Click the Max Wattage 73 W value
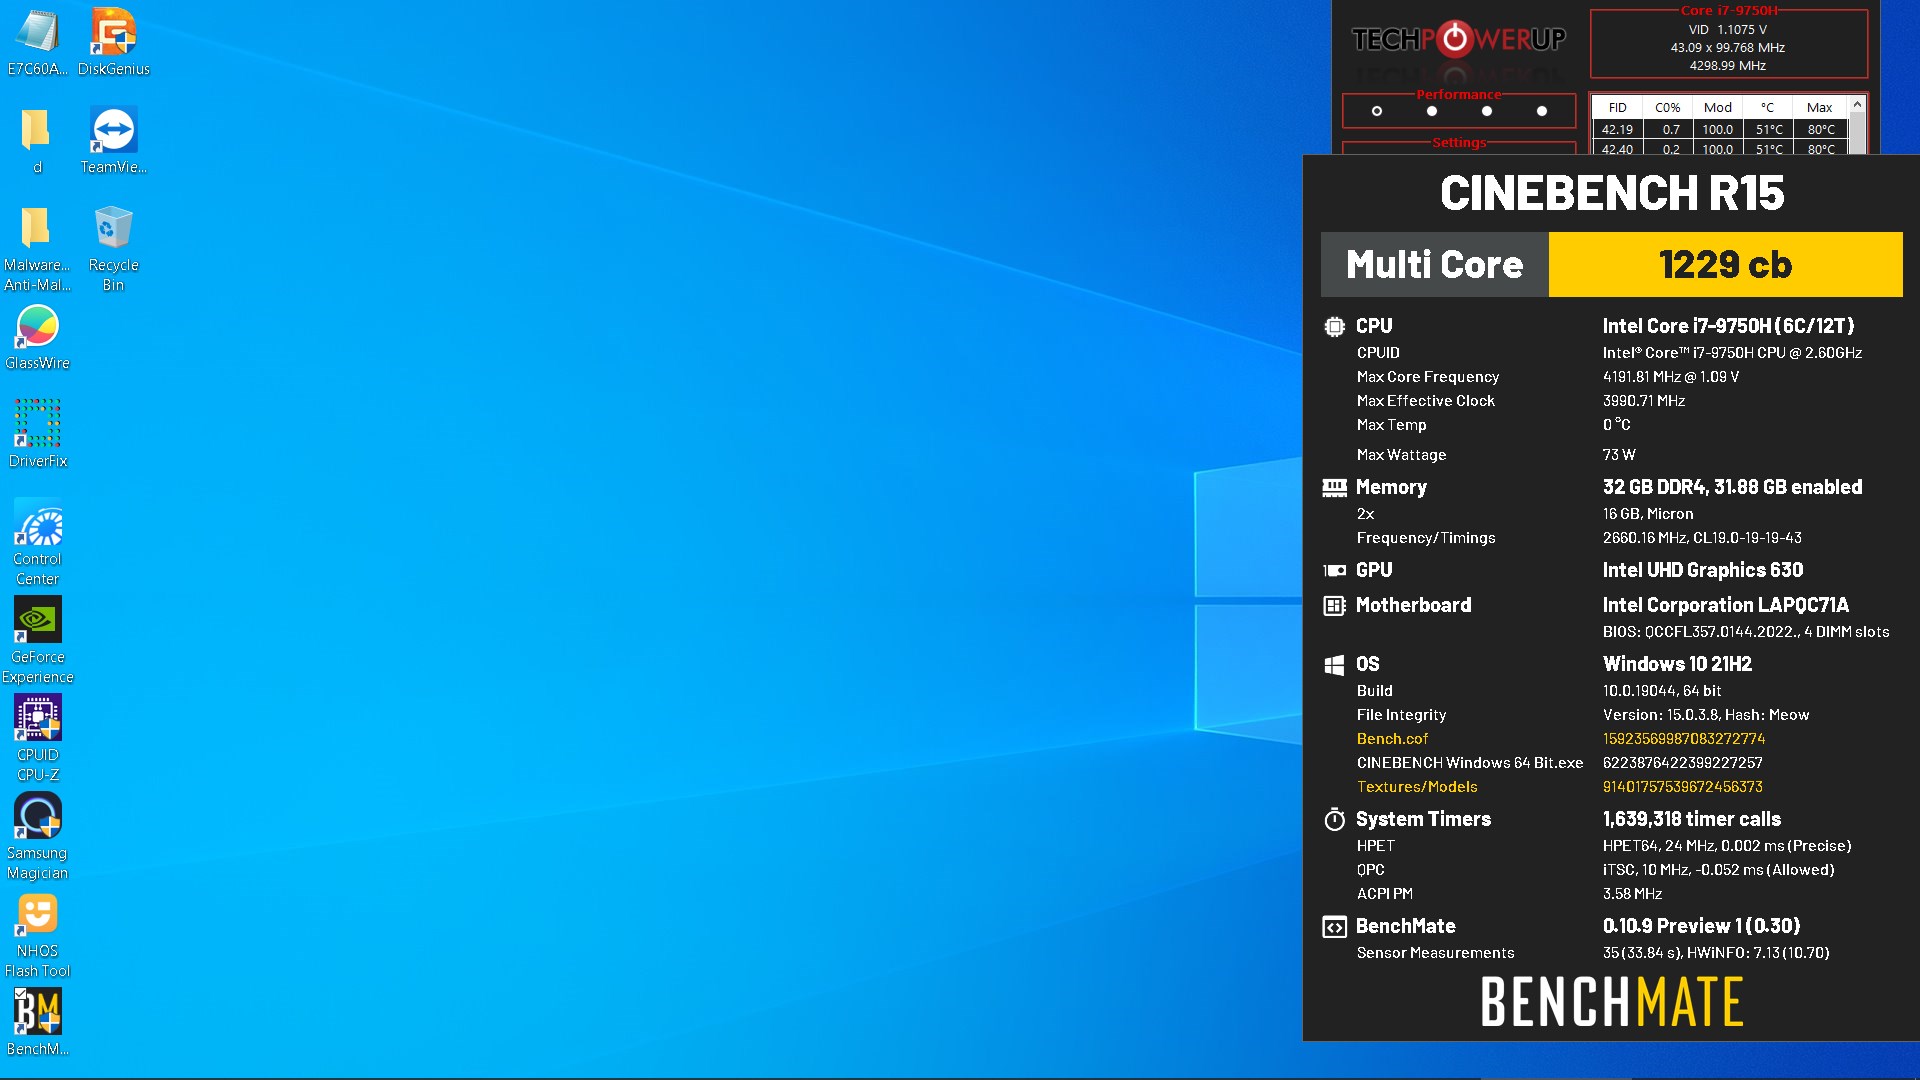 (1619, 455)
